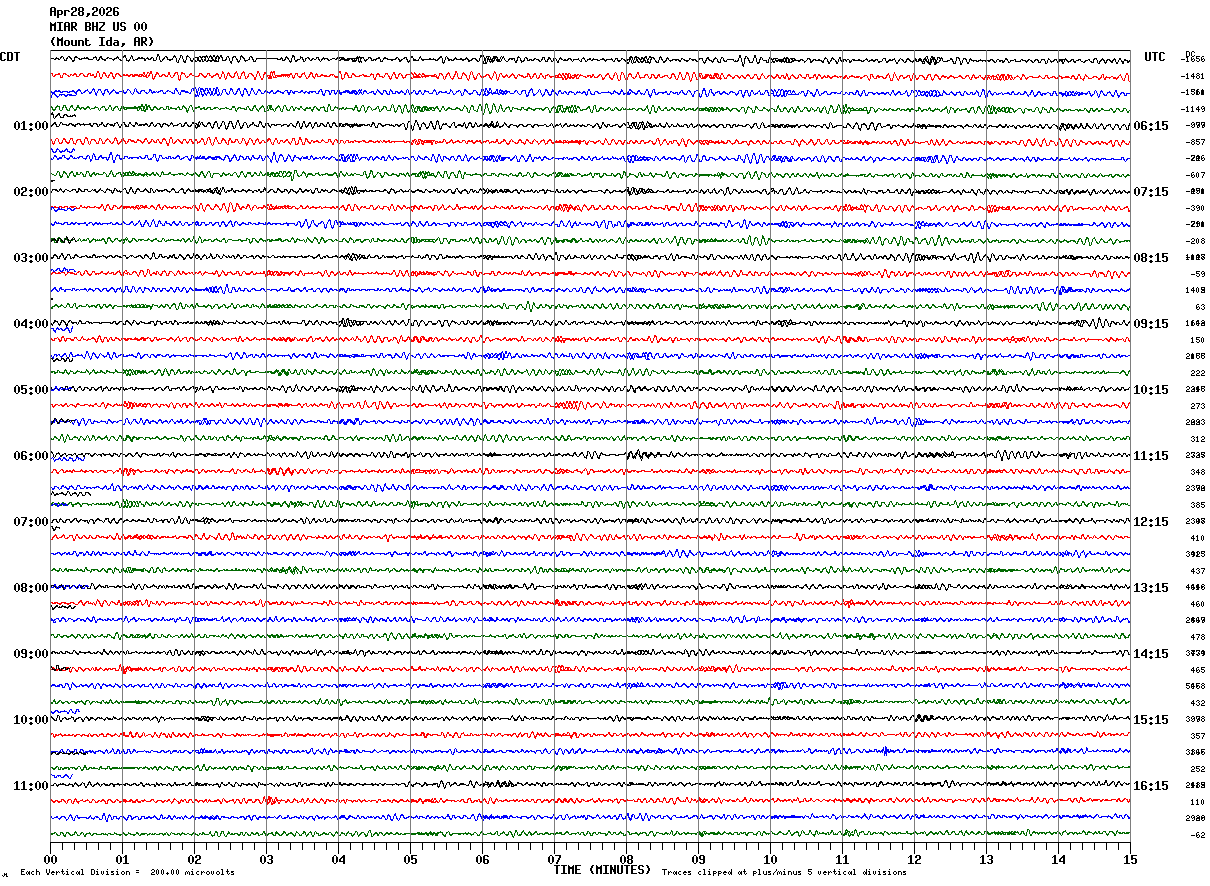The height and width of the screenshot is (886, 1210).
Task: Click the 12:15 UTC time label
Action: click(1151, 522)
